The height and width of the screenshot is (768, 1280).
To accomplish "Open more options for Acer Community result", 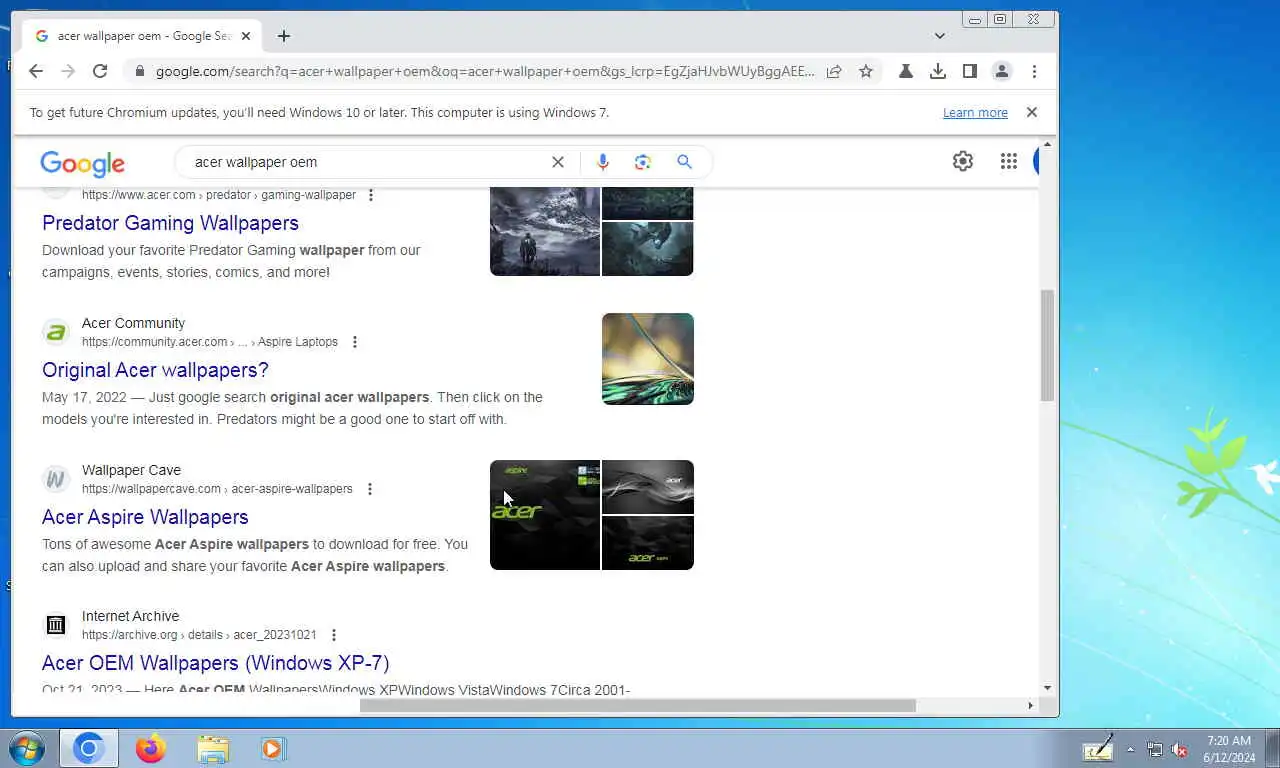I will pyautogui.click(x=354, y=342).
